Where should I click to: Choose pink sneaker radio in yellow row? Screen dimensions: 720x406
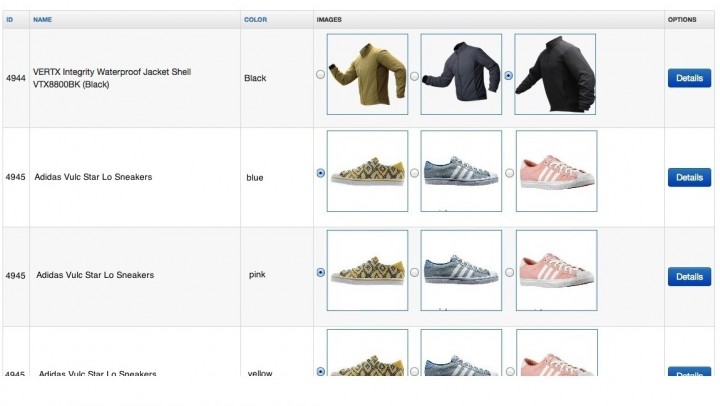510,371
